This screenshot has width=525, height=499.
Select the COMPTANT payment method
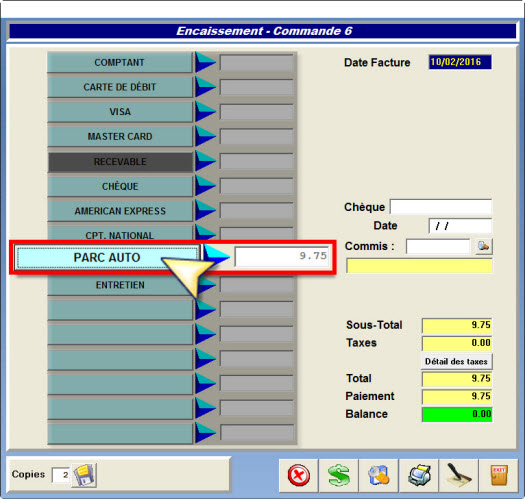tap(120, 62)
